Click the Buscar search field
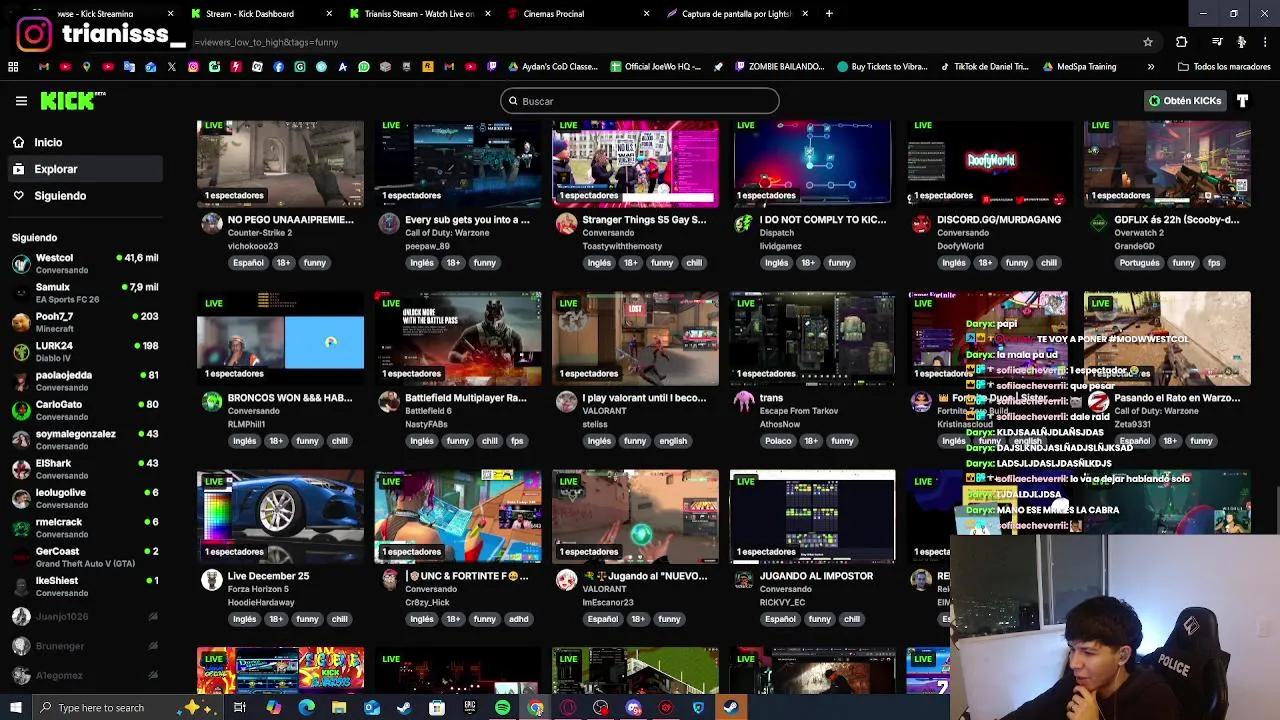 coord(640,101)
